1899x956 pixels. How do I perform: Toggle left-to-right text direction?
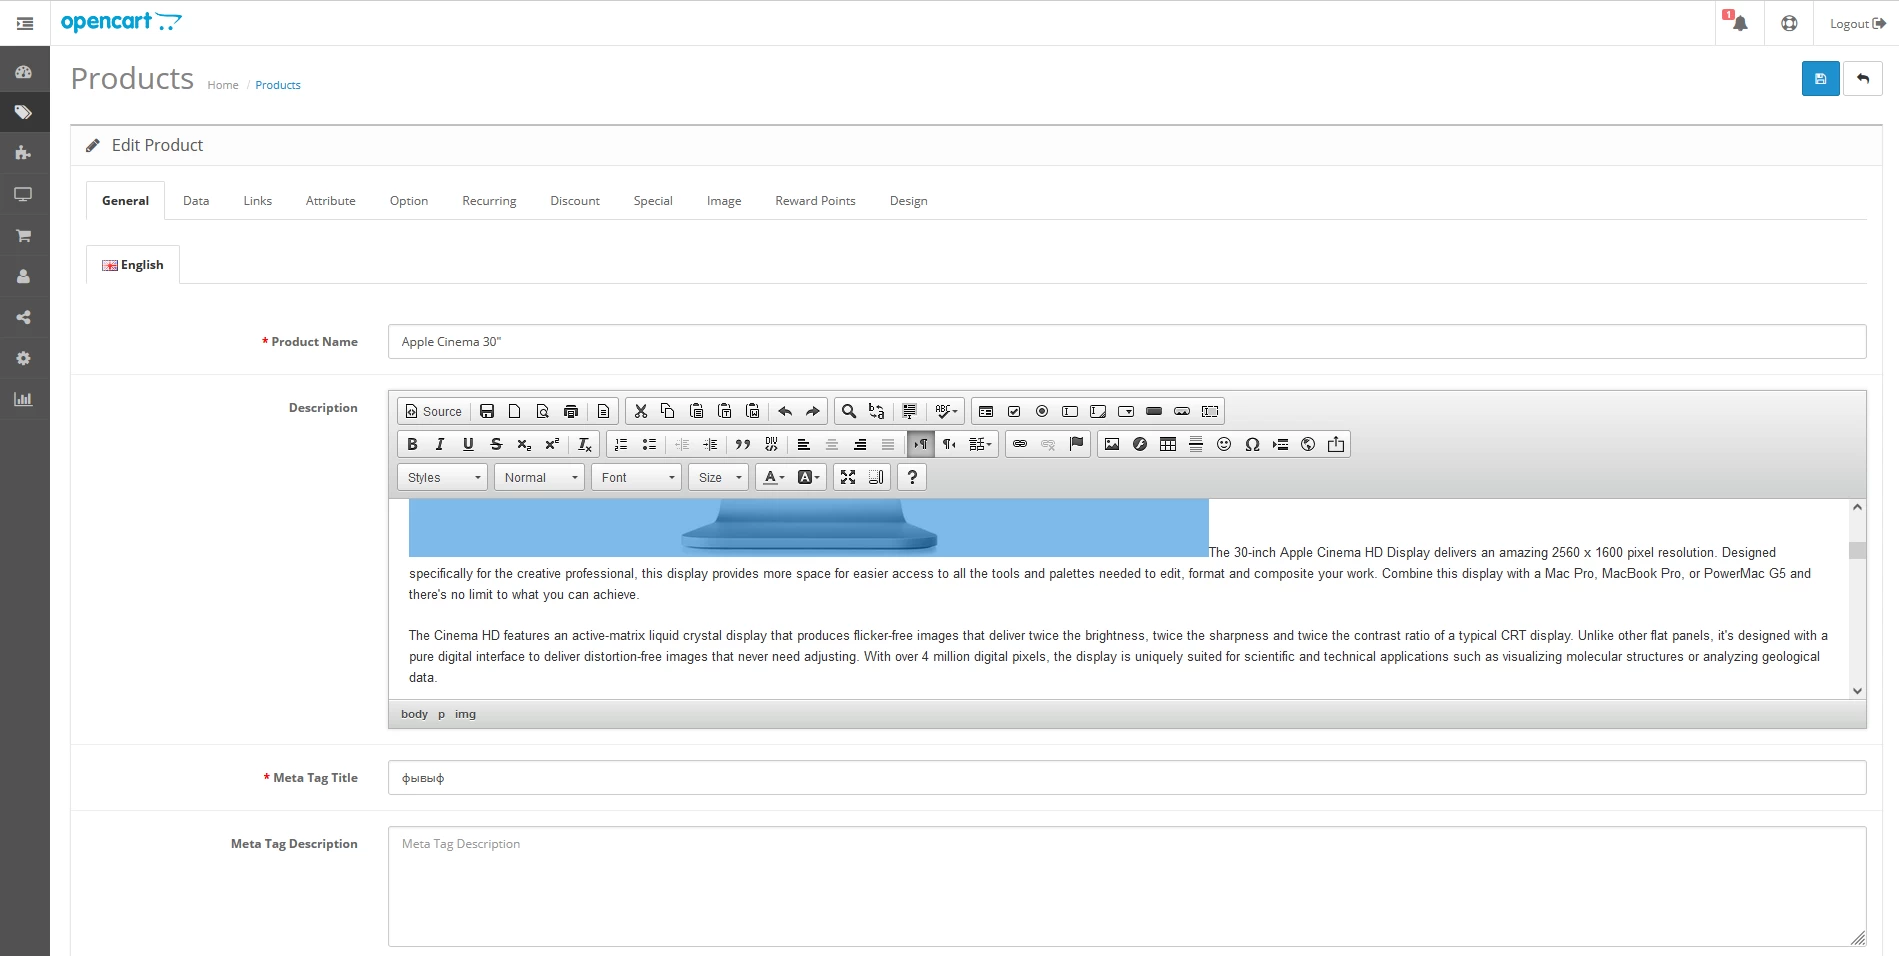click(921, 444)
